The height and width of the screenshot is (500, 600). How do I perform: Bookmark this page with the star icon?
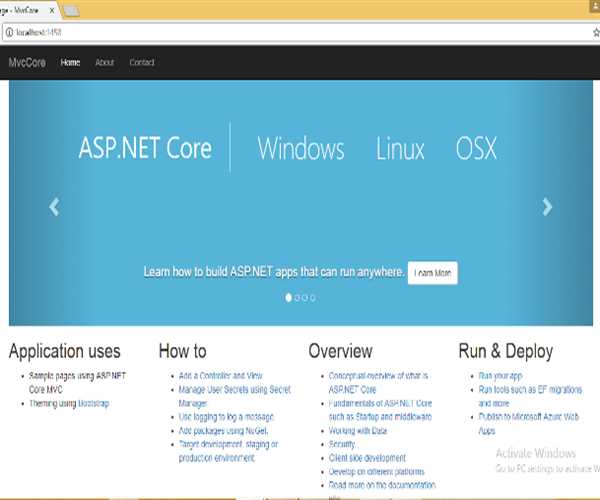click(x=593, y=32)
